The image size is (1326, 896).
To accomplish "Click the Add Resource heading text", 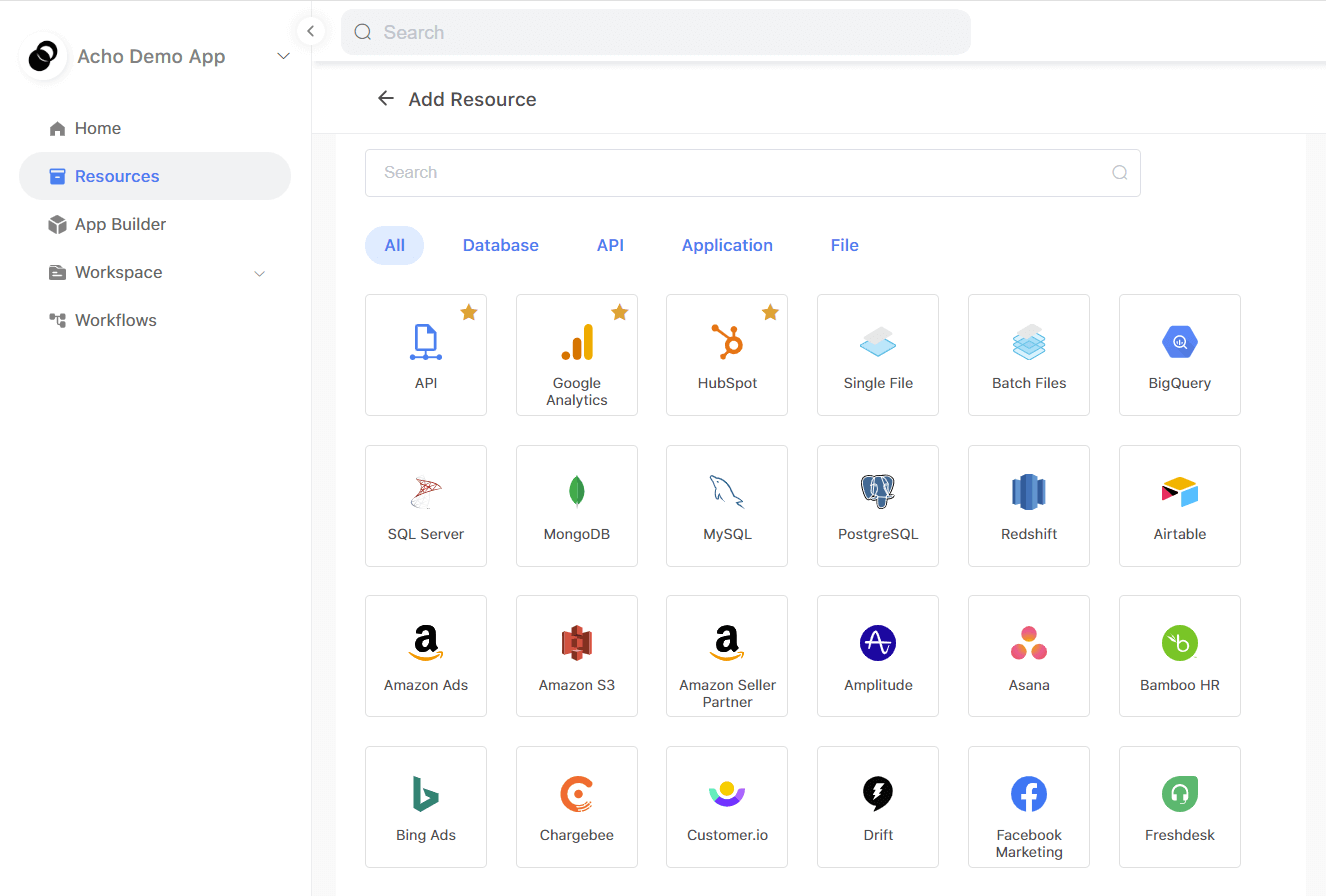I will point(472,99).
